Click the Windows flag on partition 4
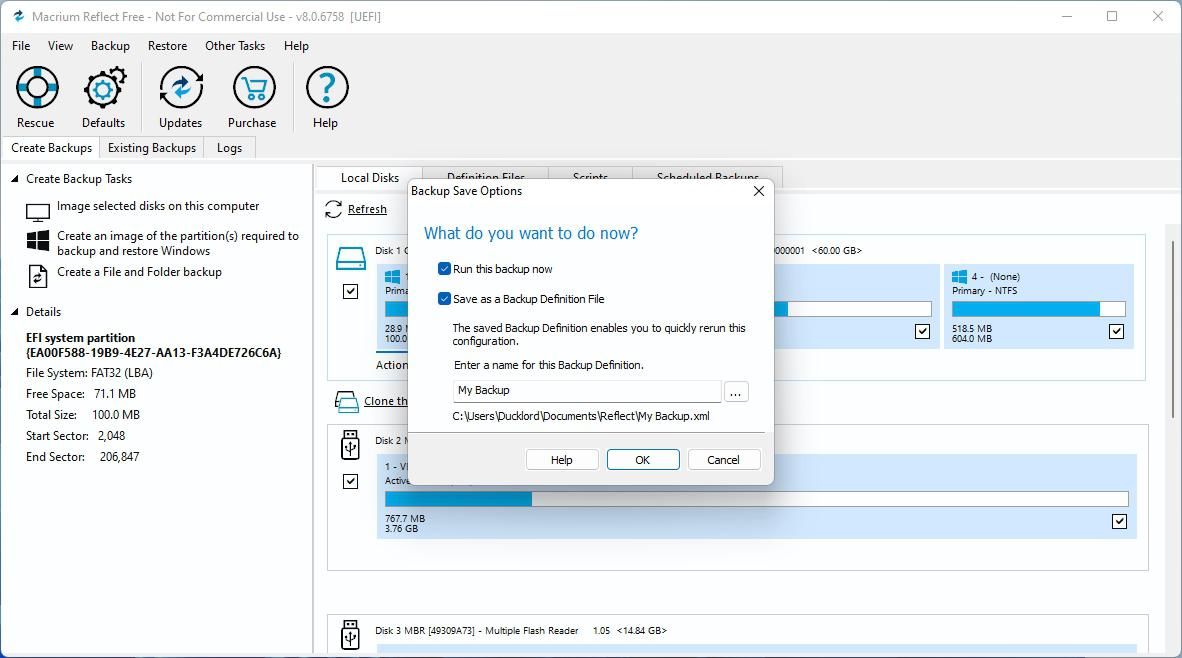The width and height of the screenshot is (1182, 658). [959, 277]
